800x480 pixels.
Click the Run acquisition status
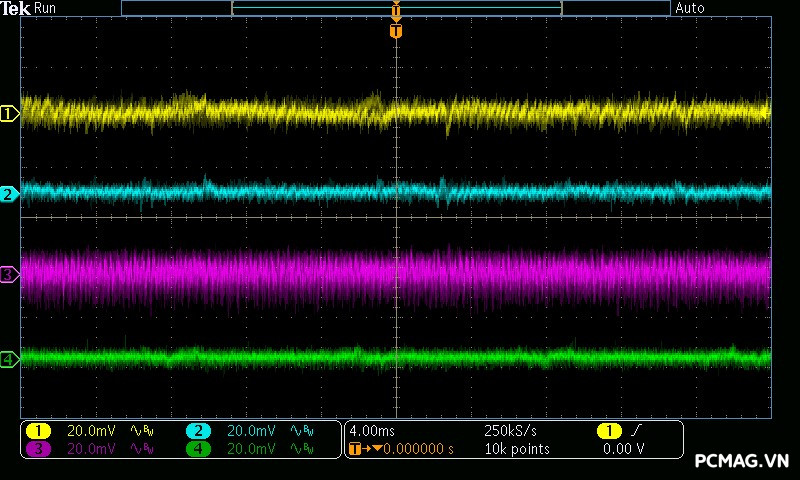(x=46, y=8)
